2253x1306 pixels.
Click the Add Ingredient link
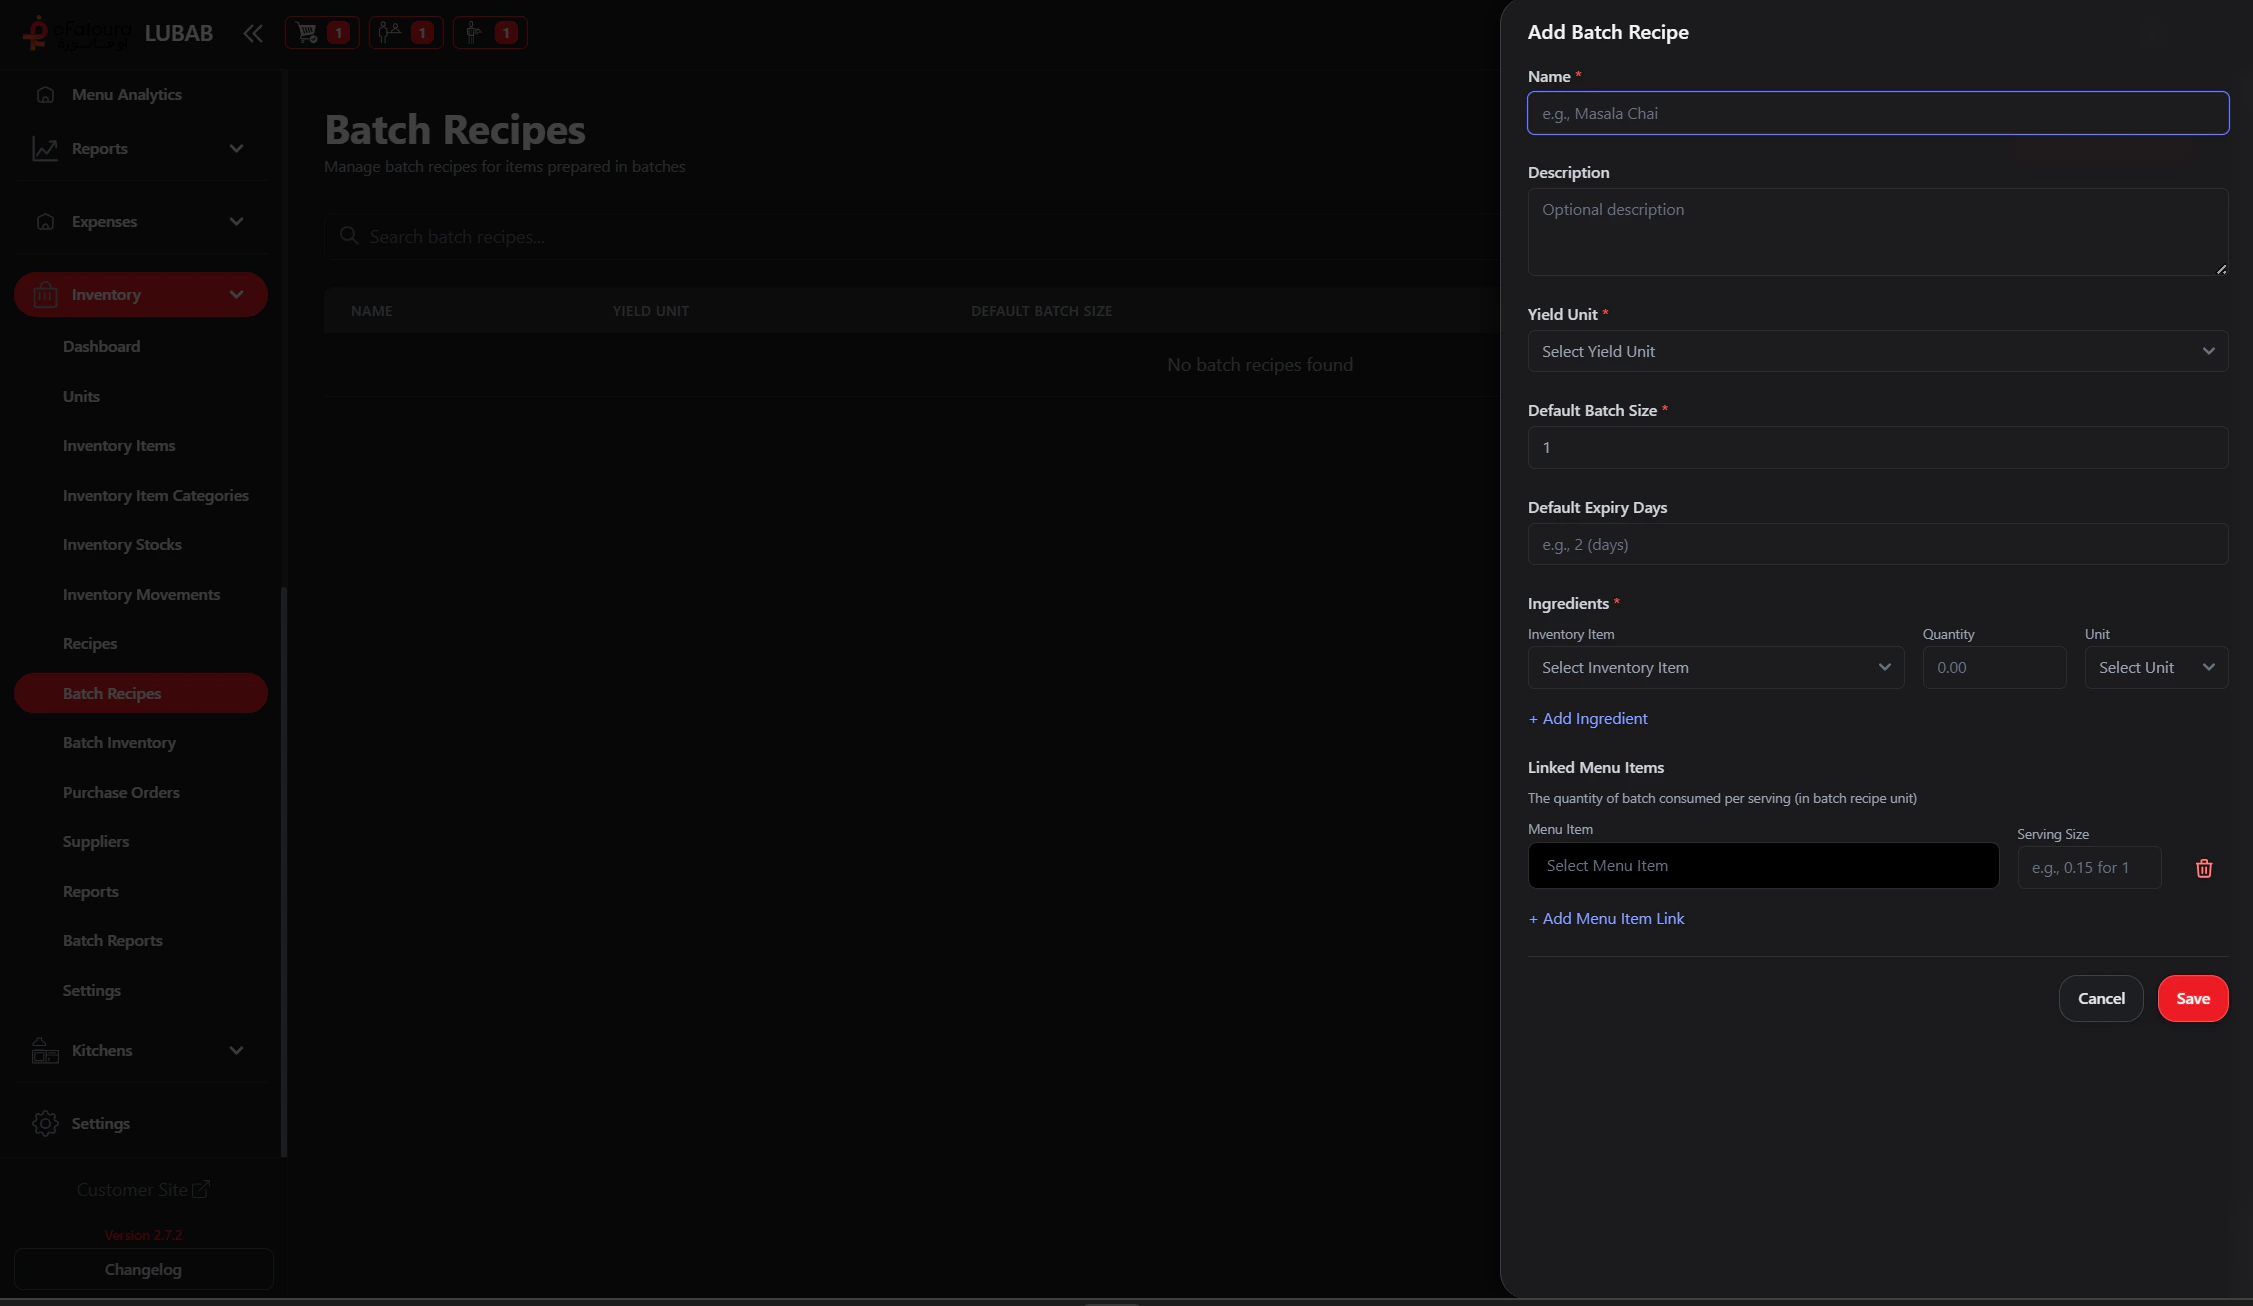pos(1588,719)
